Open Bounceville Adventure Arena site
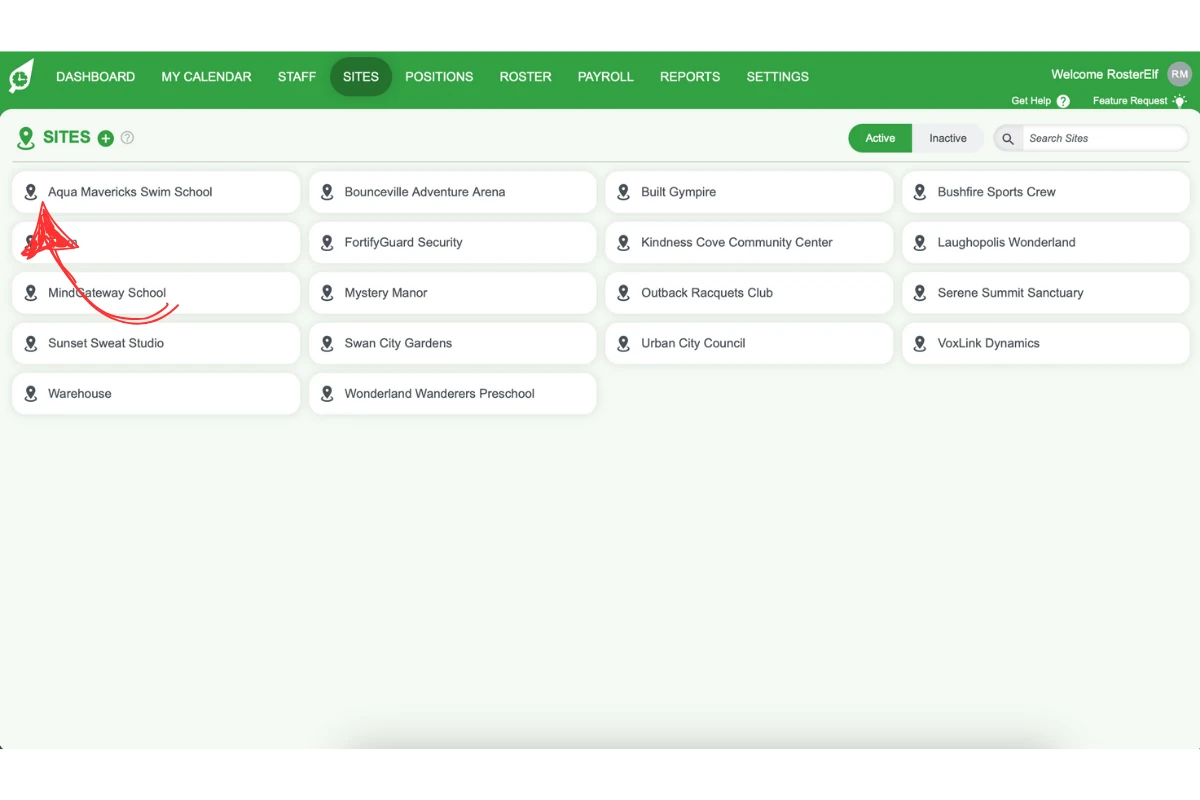 [453, 192]
